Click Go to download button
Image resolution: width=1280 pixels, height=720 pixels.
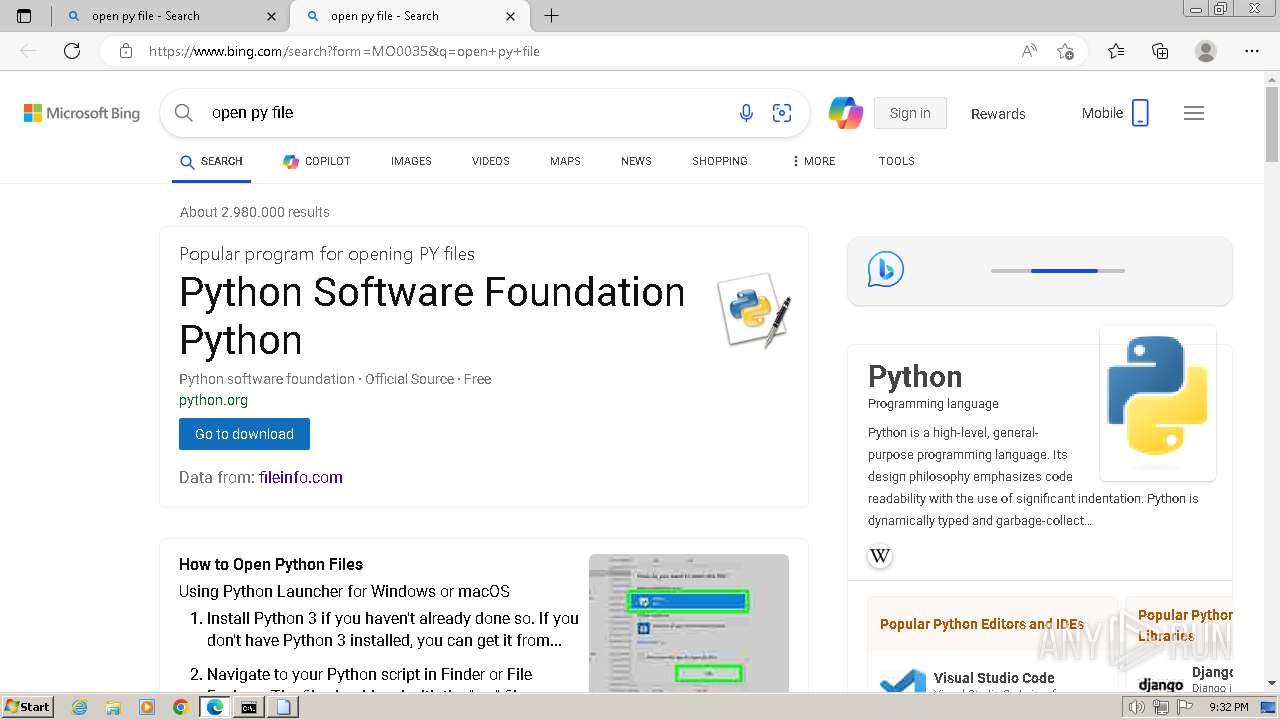click(244, 434)
